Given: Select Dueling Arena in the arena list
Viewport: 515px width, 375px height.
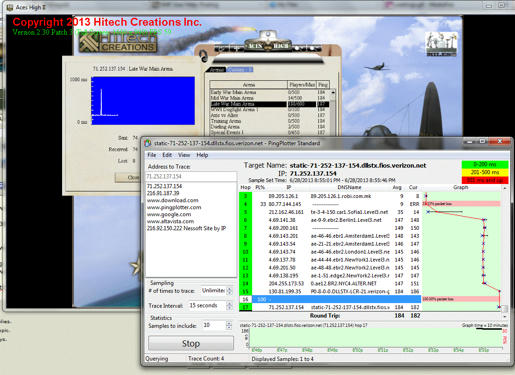Looking at the screenshot, I should (x=269, y=127).
